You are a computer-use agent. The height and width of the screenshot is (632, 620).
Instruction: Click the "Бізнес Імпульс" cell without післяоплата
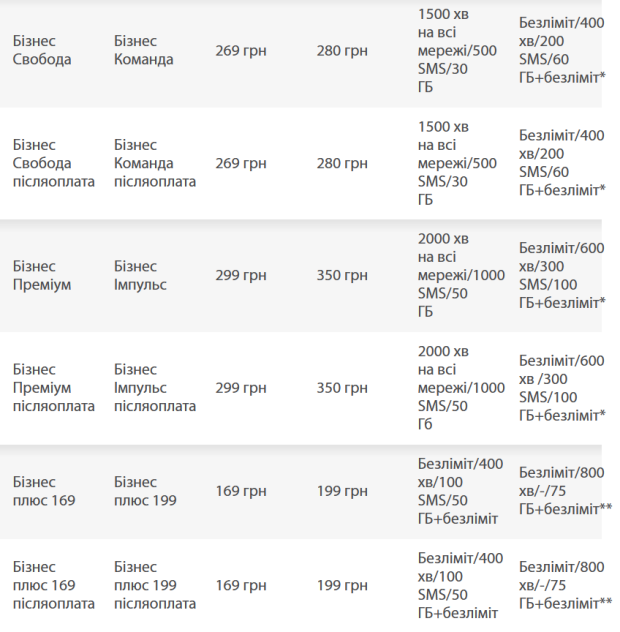pos(141,275)
